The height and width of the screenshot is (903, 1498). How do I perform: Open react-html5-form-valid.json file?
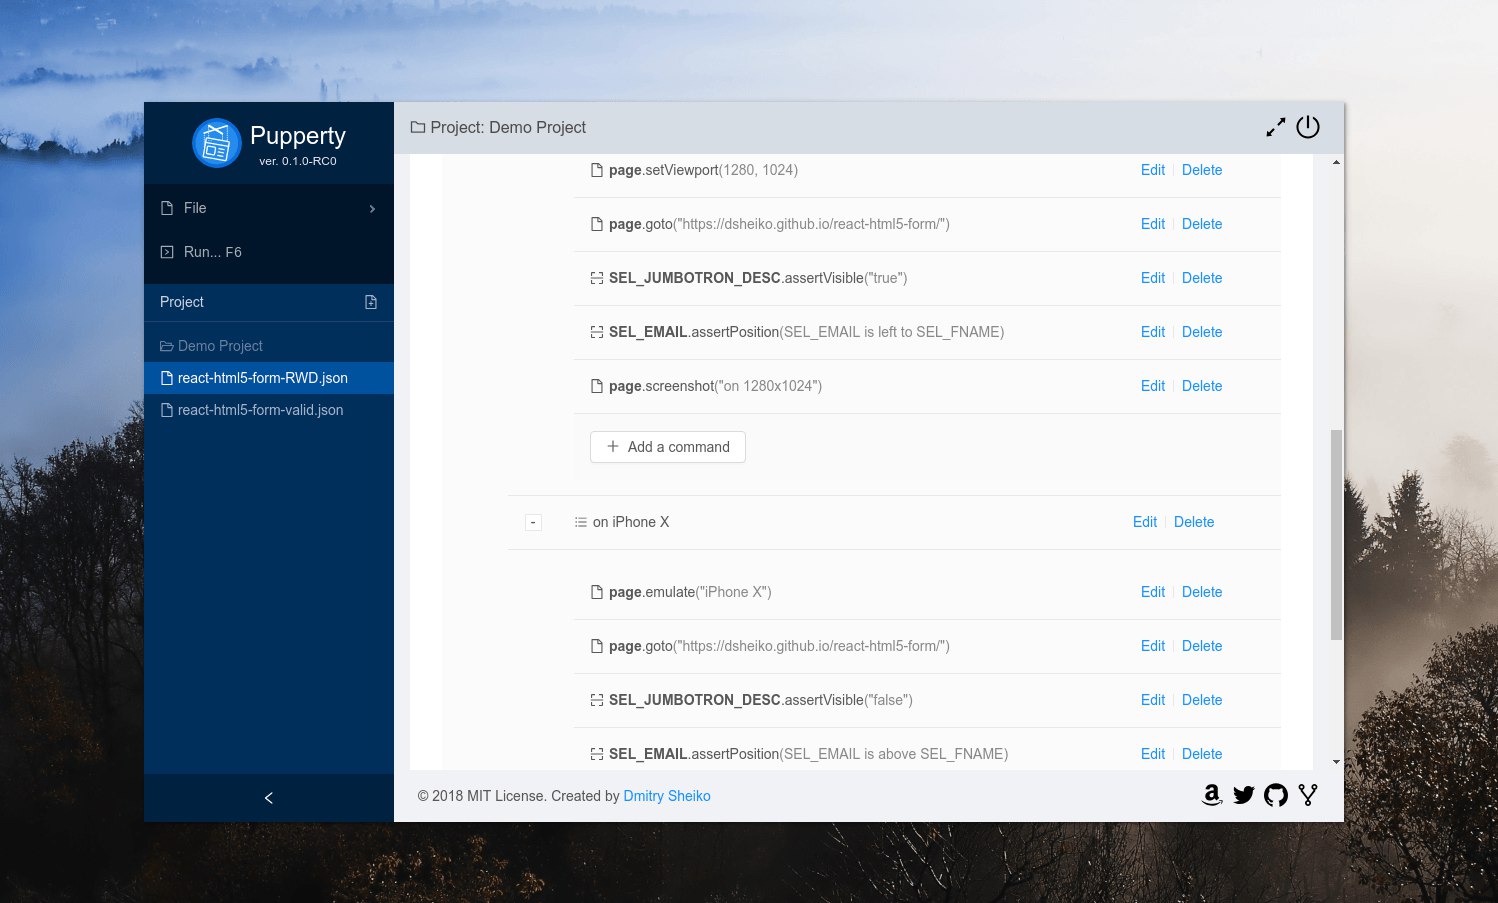[x=269, y=410]
